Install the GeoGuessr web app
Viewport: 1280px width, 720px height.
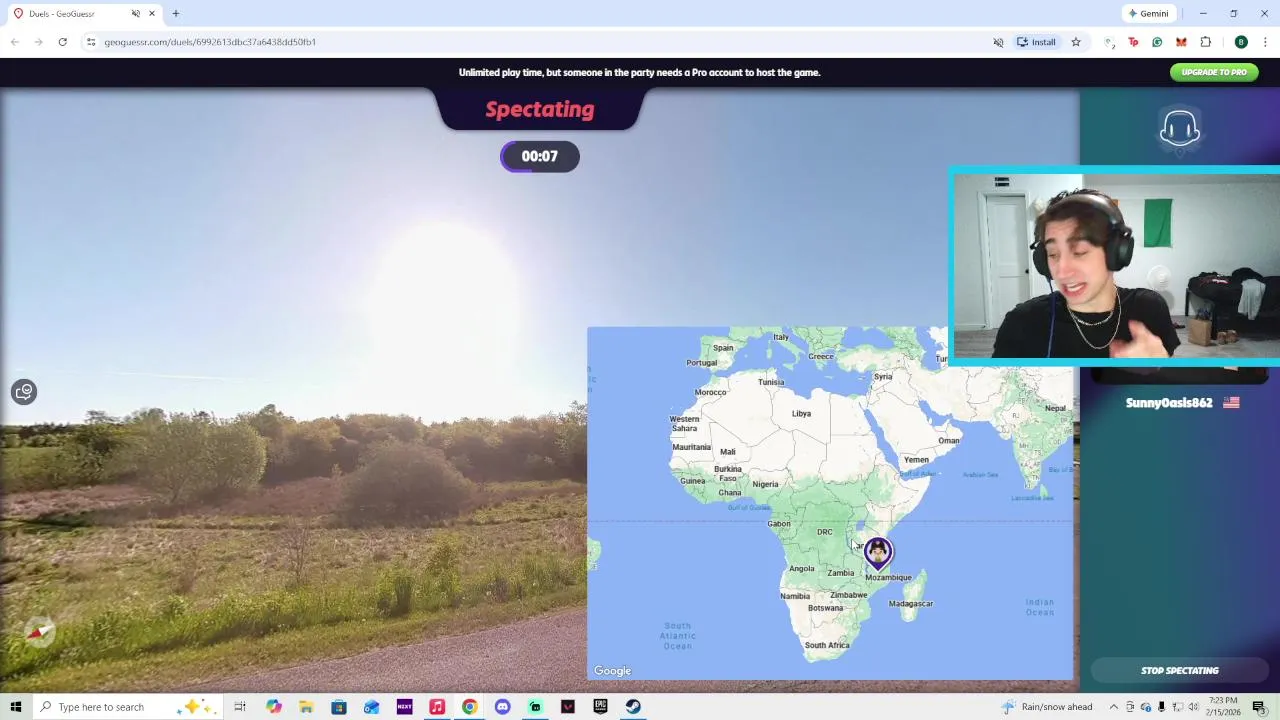(x=1036, y=42)
